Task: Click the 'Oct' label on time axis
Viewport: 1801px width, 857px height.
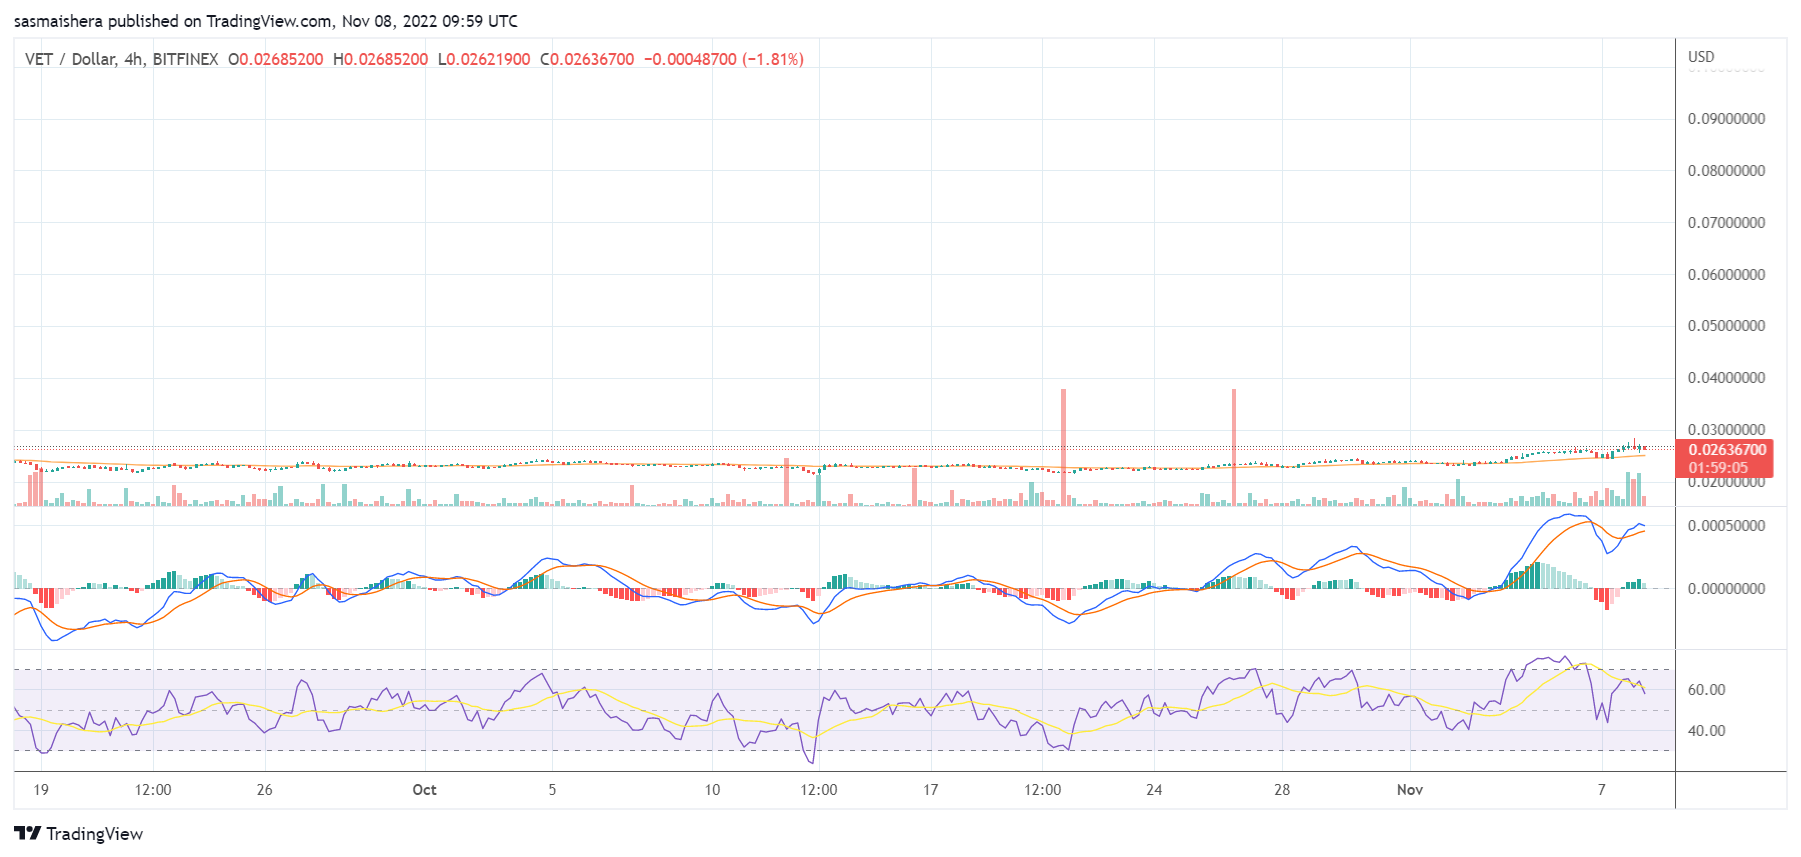Action: (x=424, y=790)
